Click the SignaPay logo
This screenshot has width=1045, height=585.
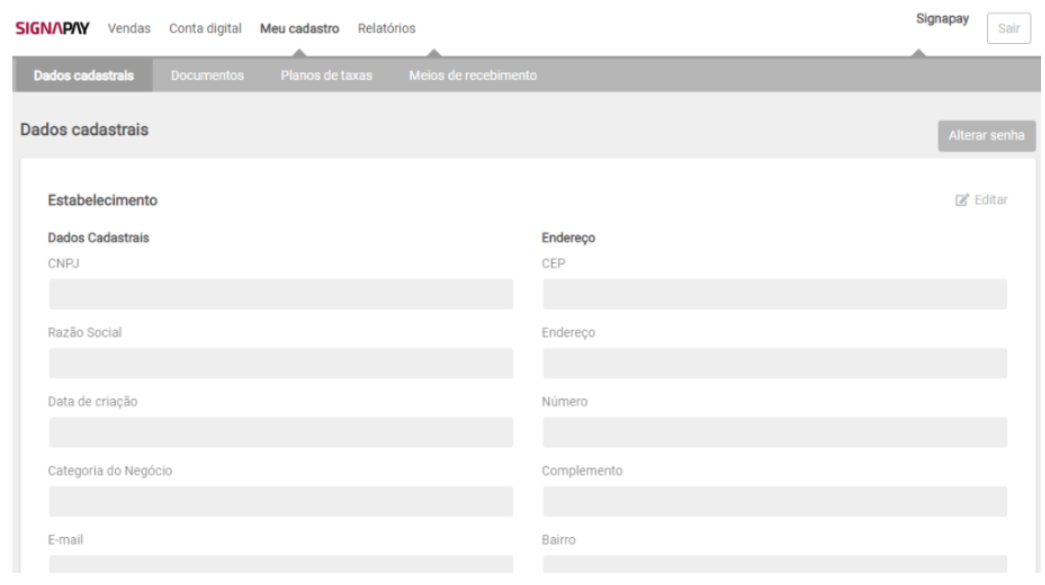(x=53, y=28)
